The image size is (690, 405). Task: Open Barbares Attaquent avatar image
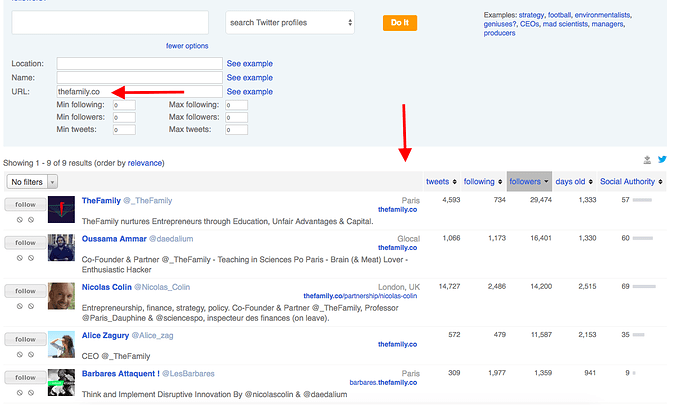[61, 383]
